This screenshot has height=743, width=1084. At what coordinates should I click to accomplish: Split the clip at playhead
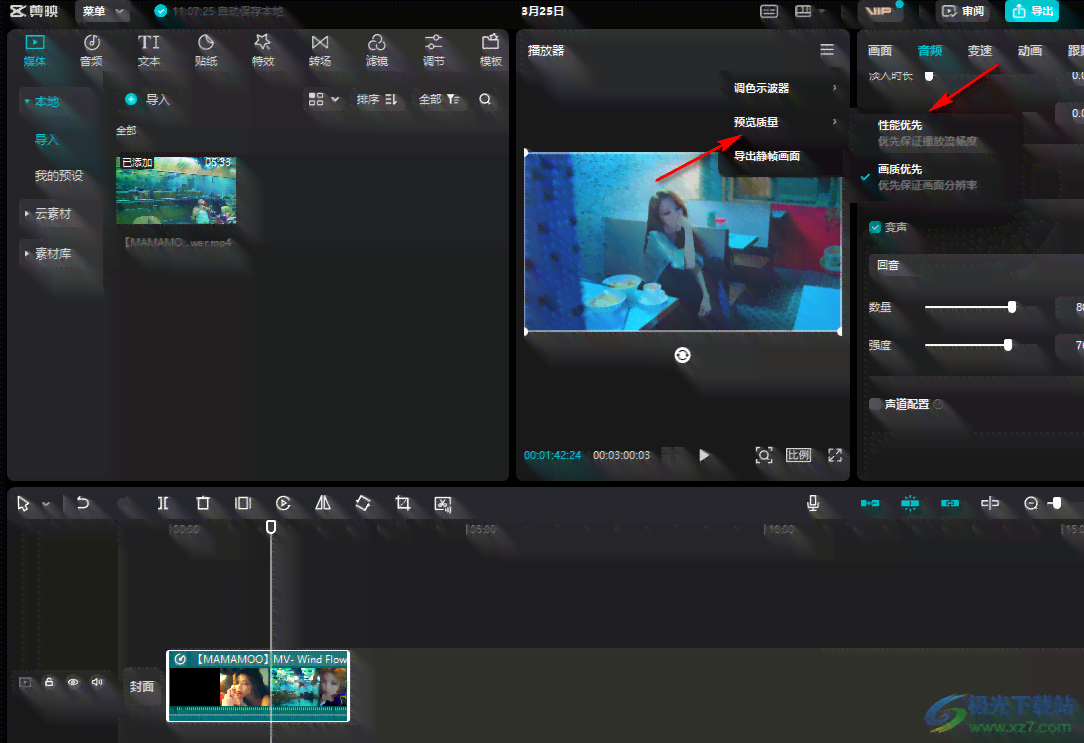click(x=163, y=503)
